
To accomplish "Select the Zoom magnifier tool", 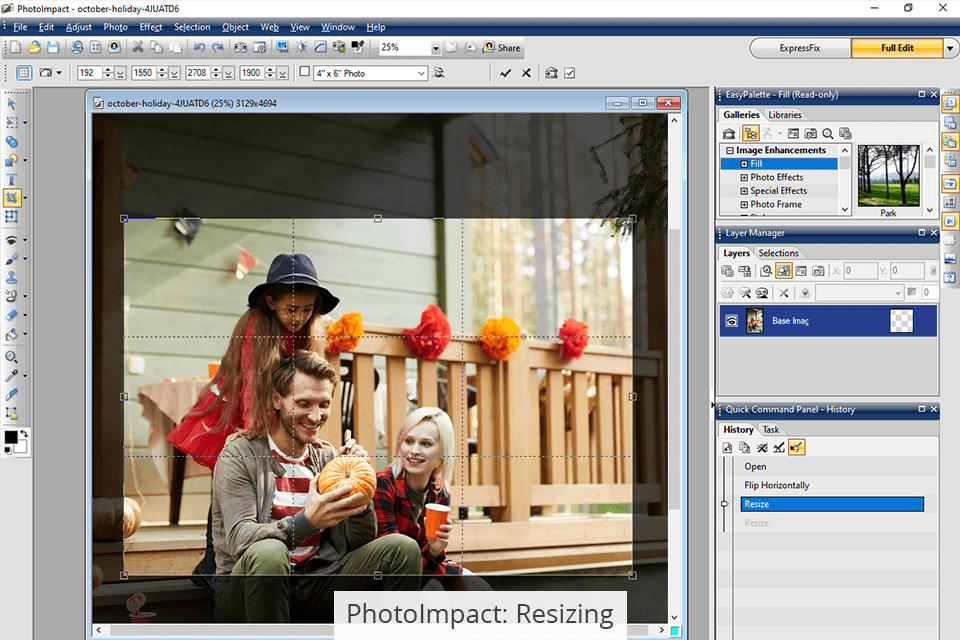I will [x=11, y=357].
